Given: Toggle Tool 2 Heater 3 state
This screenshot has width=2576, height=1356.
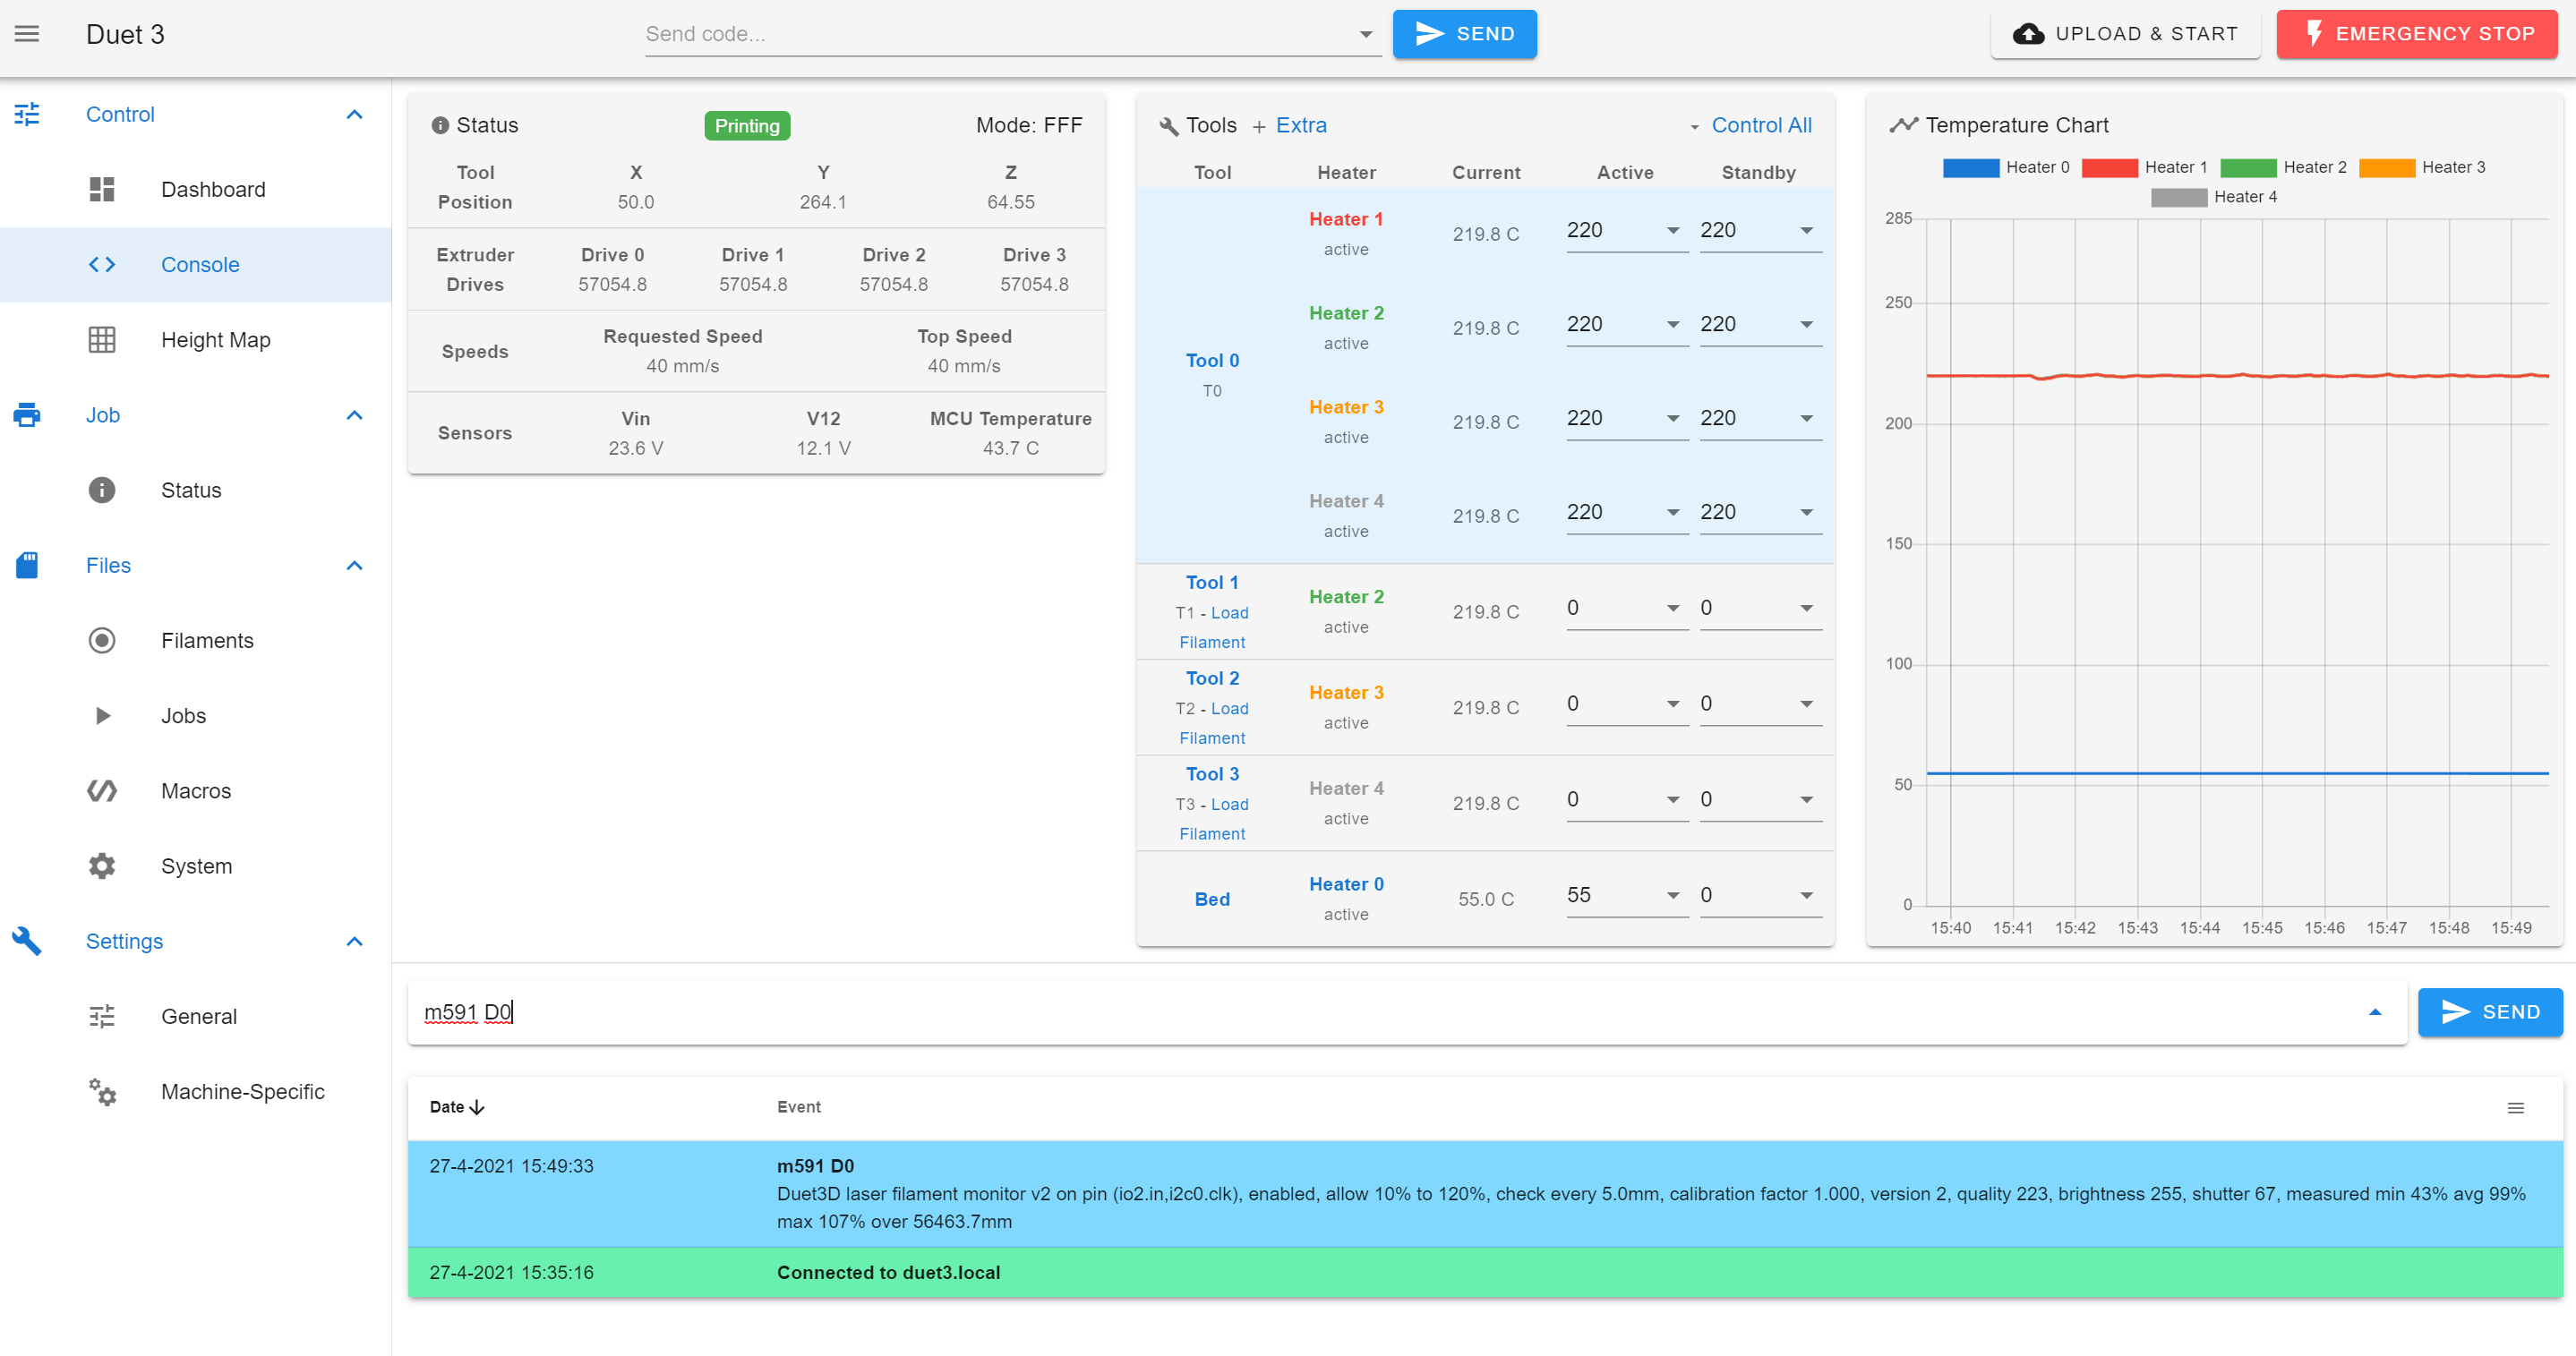Looking at the screenshot, I should 1346,693.
